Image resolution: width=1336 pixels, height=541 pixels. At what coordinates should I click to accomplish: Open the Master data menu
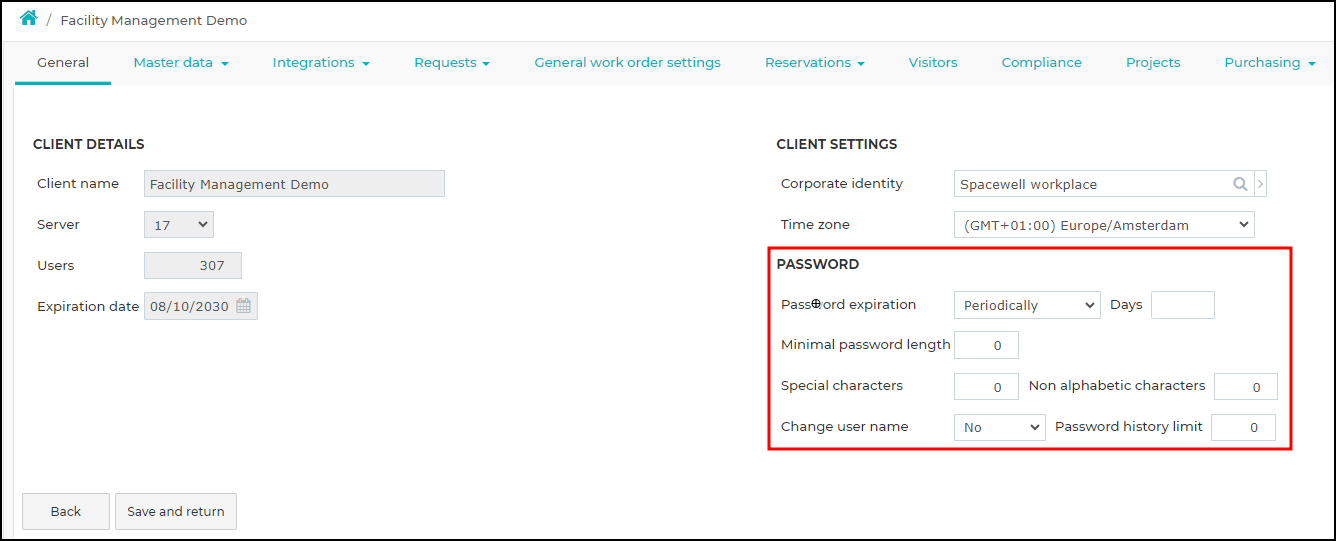click(x=181, y=63)
